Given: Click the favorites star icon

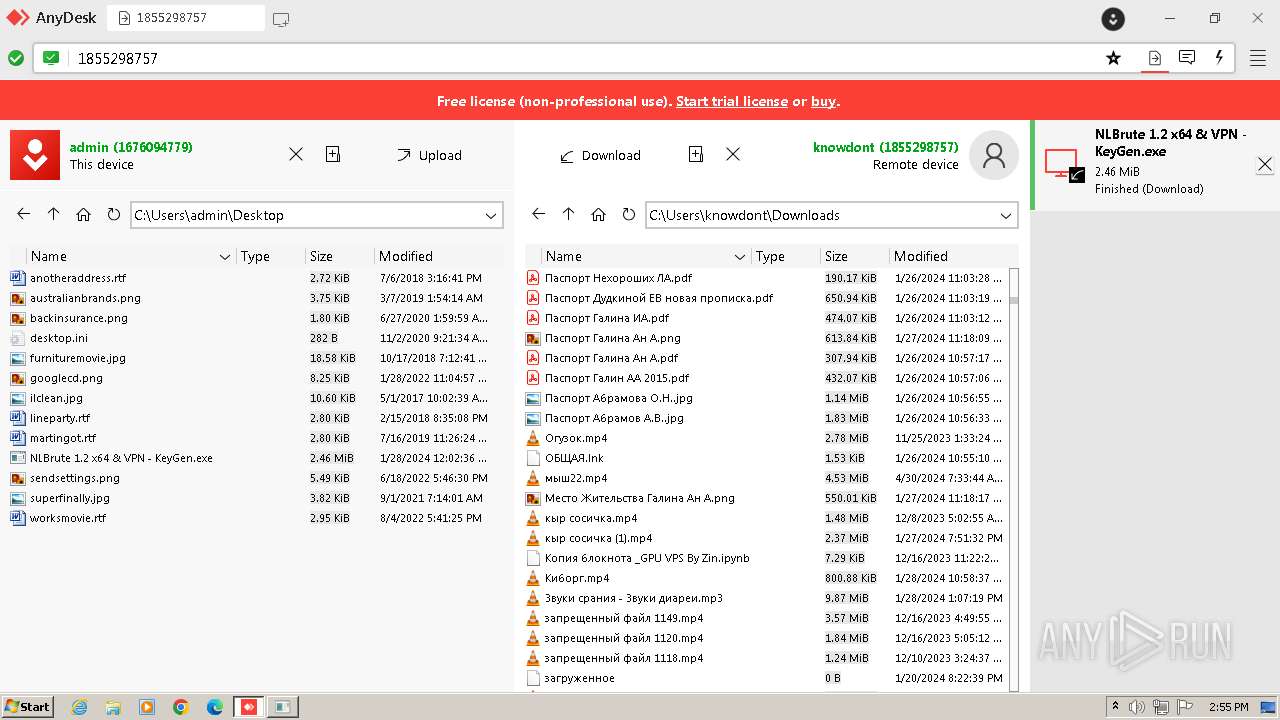Looking at the screenshot, I should click(x=1113, y=58).
